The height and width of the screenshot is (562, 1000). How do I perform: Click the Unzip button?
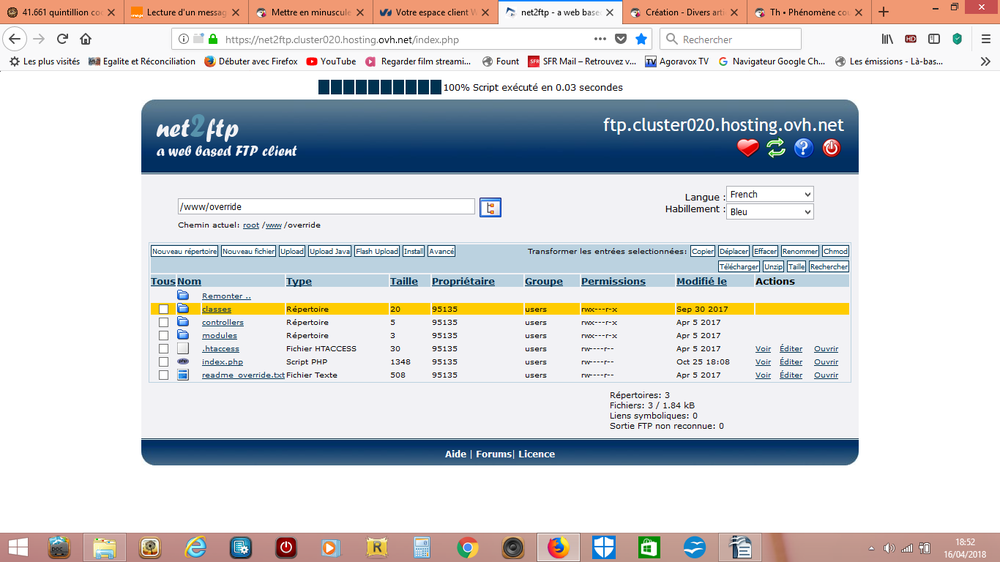773,267
